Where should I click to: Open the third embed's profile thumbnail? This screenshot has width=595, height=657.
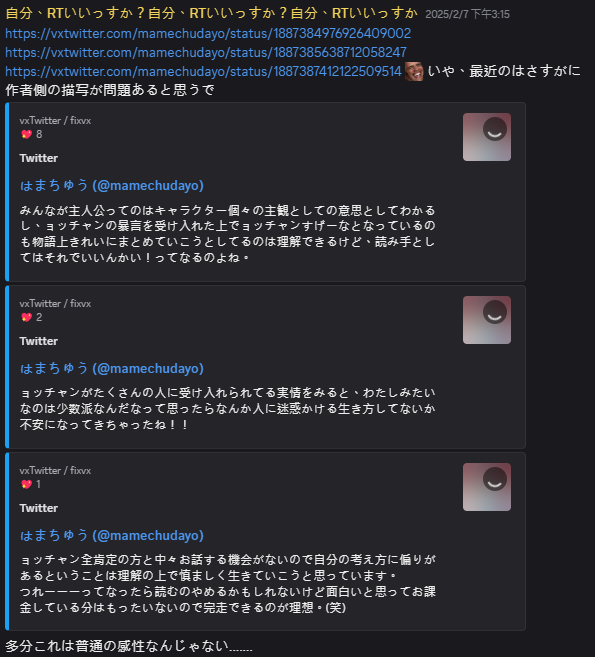(x=486, y=487)
